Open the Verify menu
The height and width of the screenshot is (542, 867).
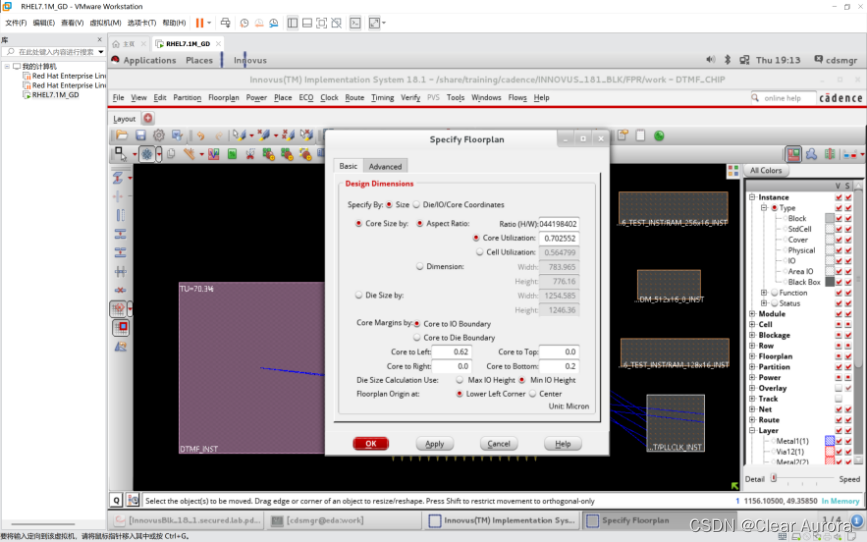[x=410, y=97]
